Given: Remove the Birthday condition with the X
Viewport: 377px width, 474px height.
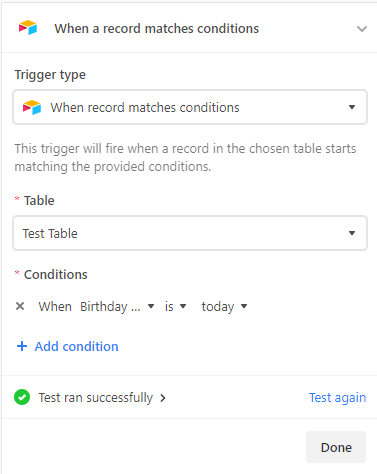Looking at the screenshot, I should (20, 306).
